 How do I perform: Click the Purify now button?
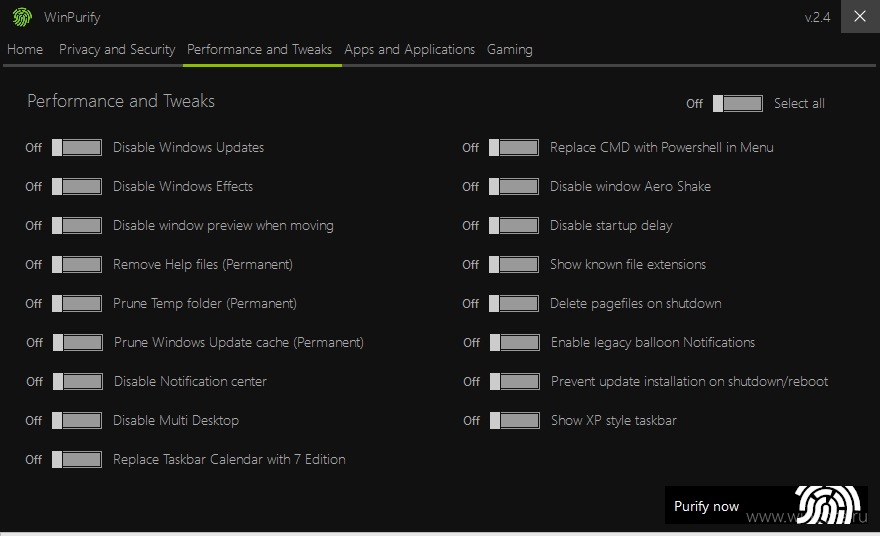[x=766, y=505]
